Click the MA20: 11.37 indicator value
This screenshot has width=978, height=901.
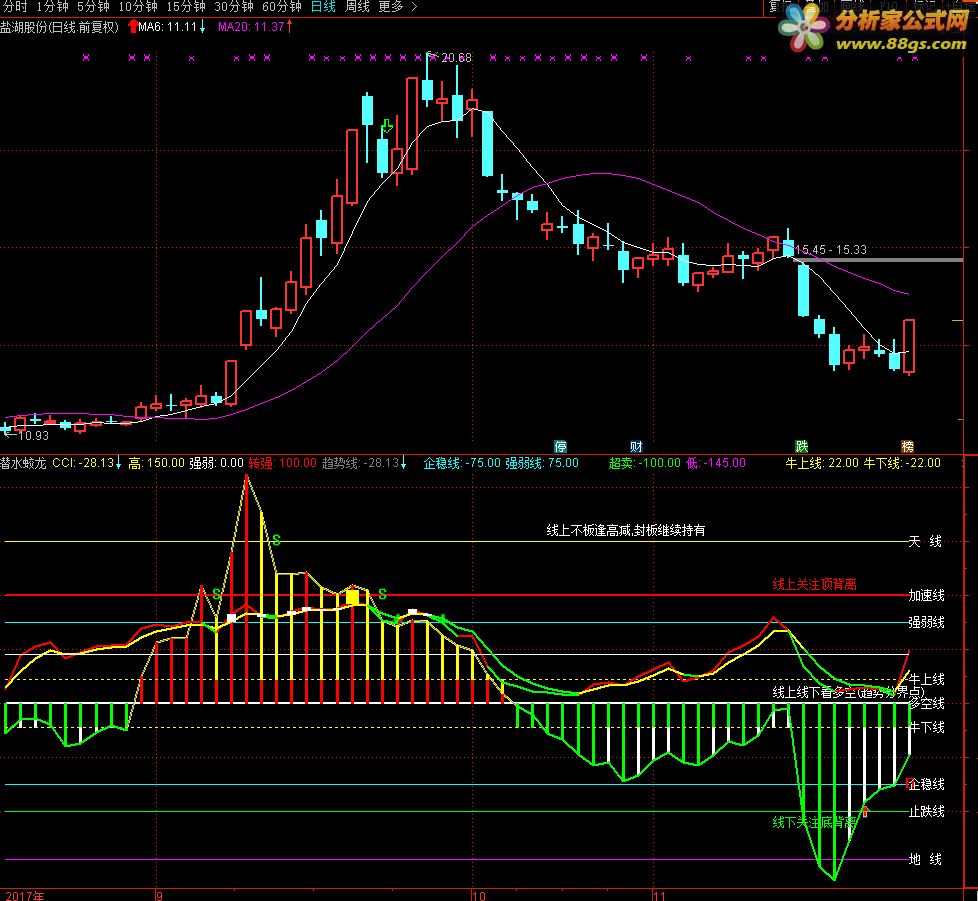251,27
